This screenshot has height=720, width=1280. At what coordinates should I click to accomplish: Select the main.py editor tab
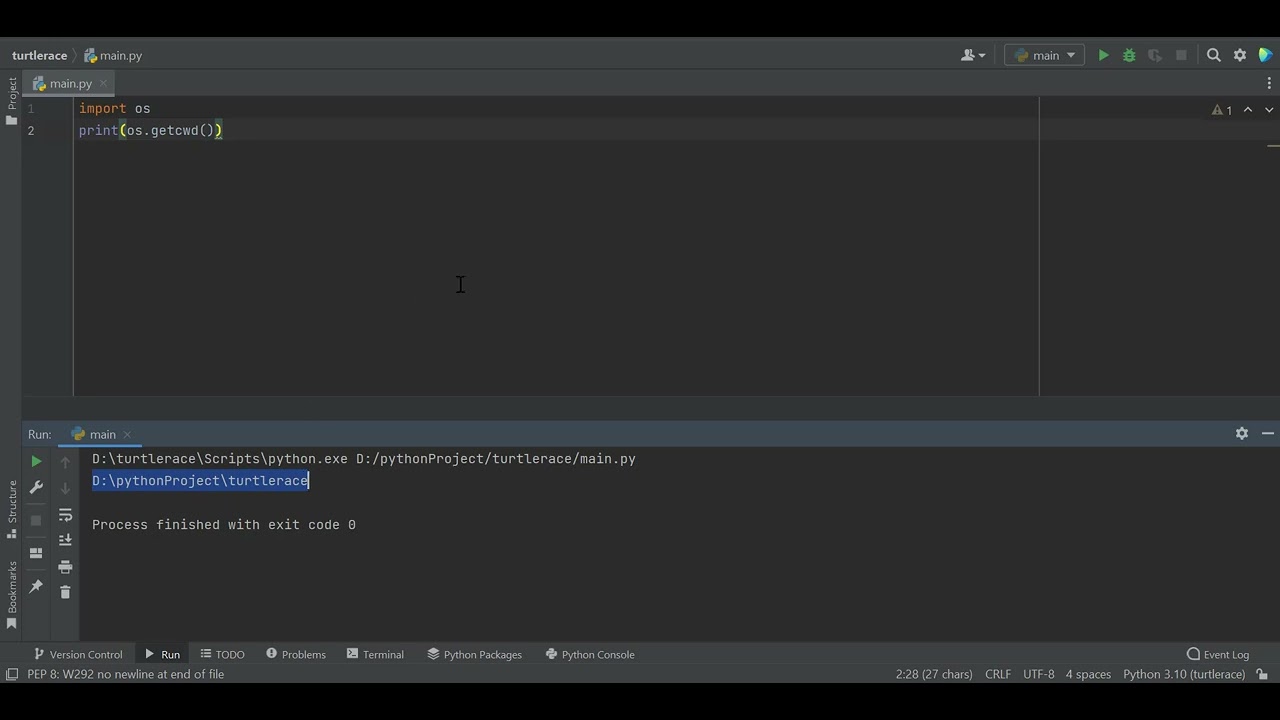point(70,84)
